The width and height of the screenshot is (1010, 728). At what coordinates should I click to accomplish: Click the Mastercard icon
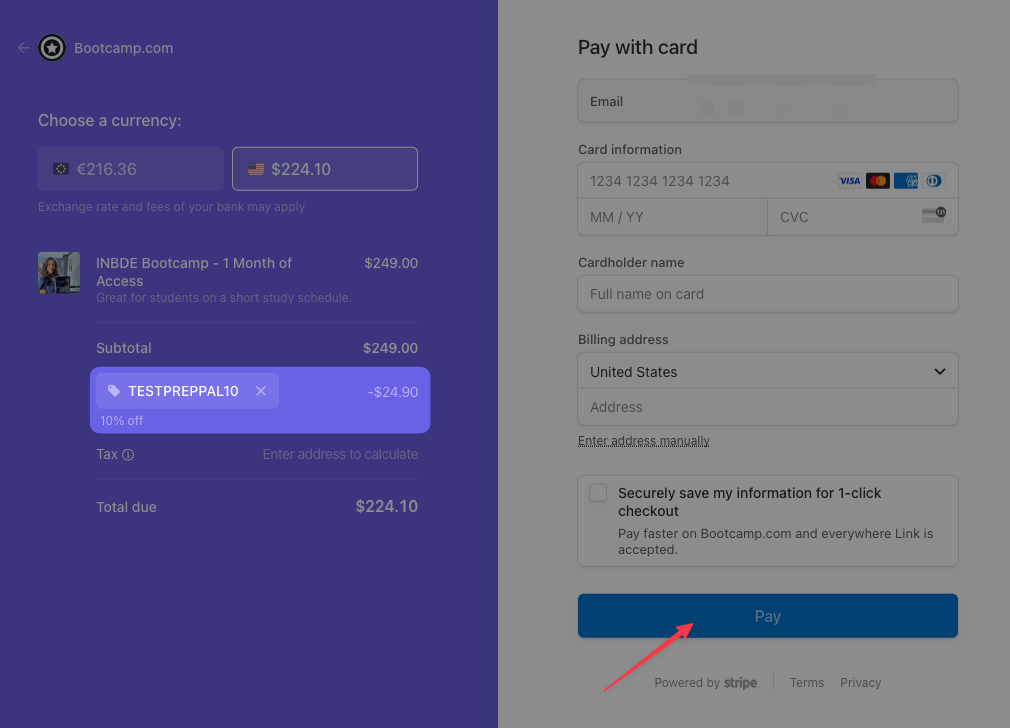878,181
